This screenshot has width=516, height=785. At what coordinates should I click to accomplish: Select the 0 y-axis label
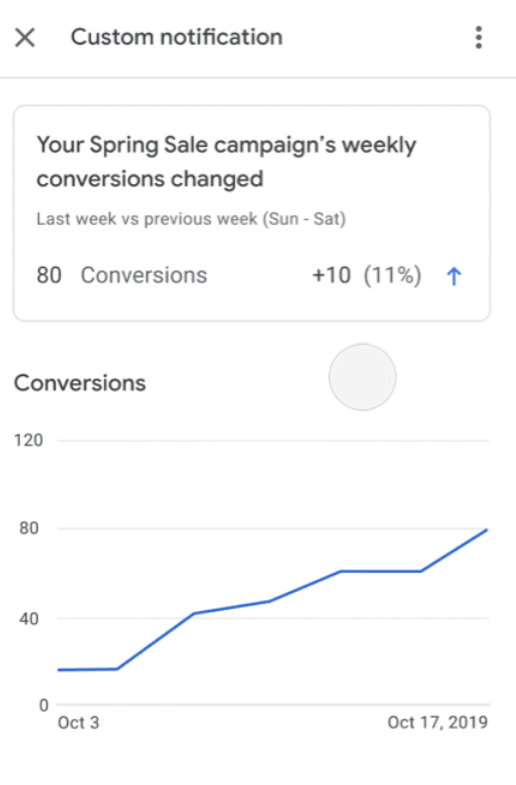(x=44, y=705)
